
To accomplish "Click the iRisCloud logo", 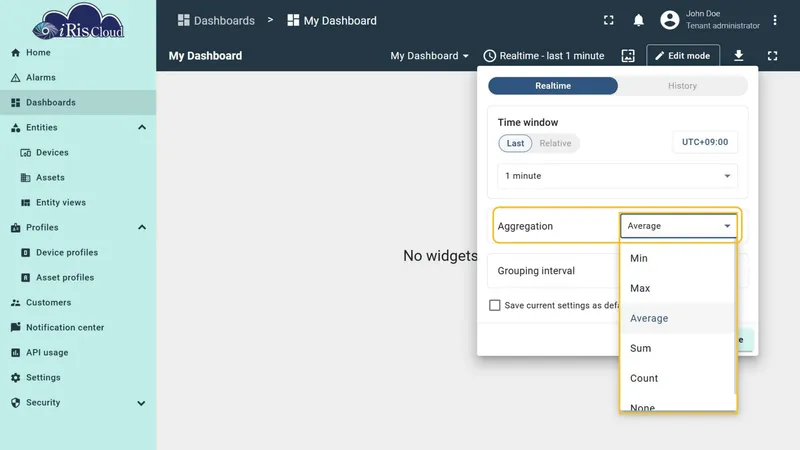I will (x=78, y=21).
